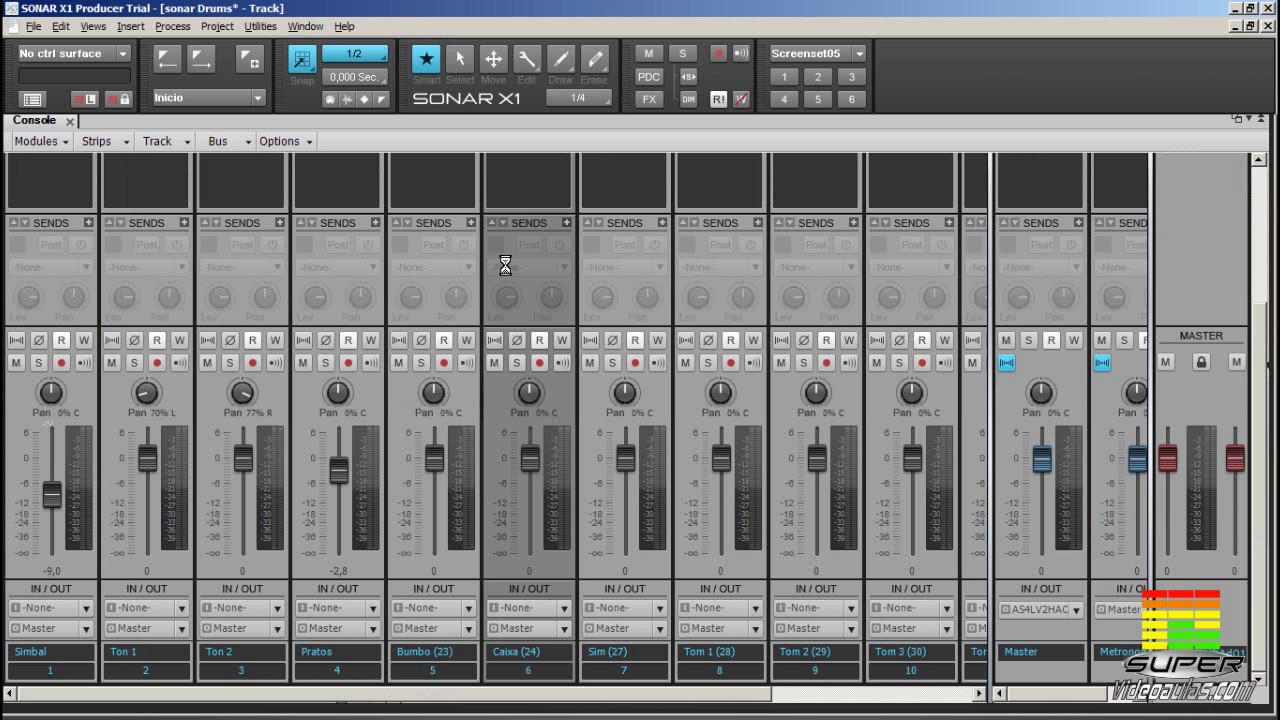Open the Console Bus menu
The height and width of the screenshot is (720, 1280).
point(228,141)
